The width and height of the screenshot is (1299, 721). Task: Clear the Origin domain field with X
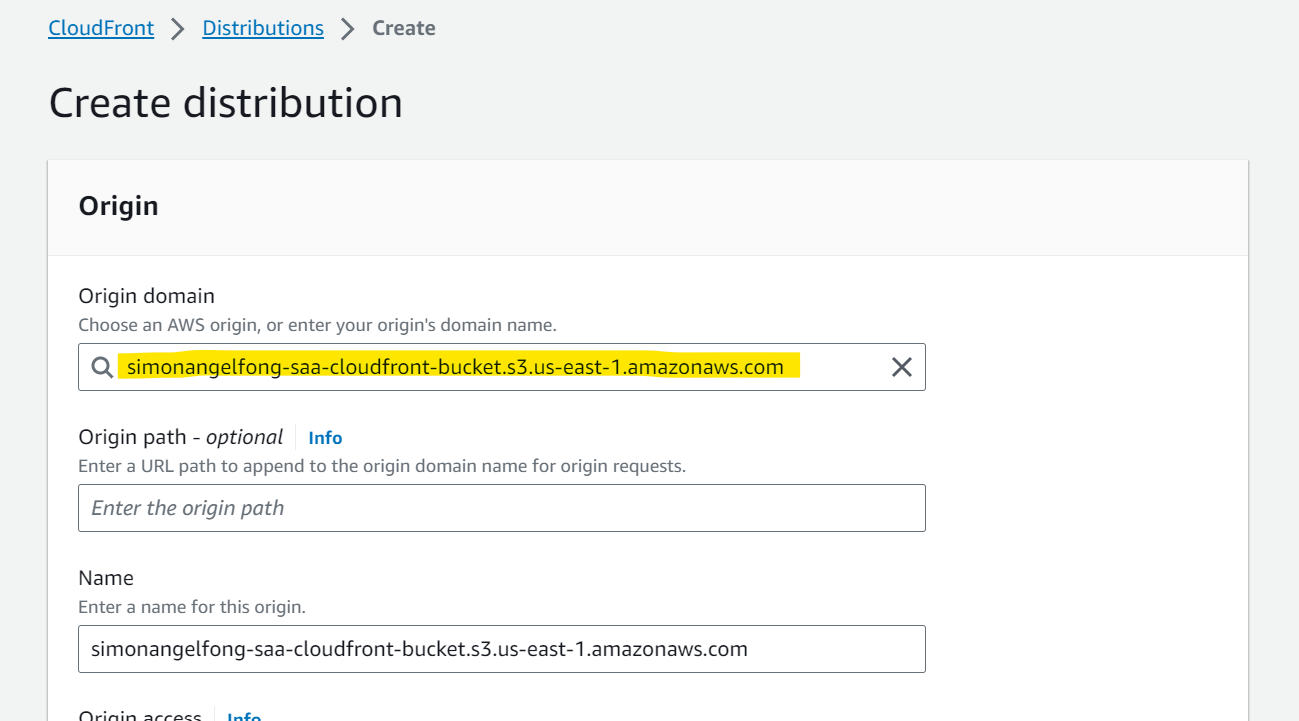click(x=901, y=367)
